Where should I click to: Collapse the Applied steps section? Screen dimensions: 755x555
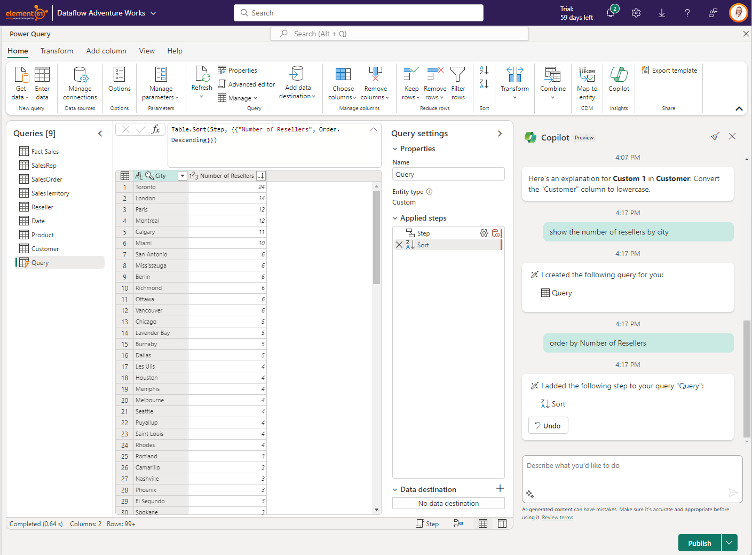(396, 217)
